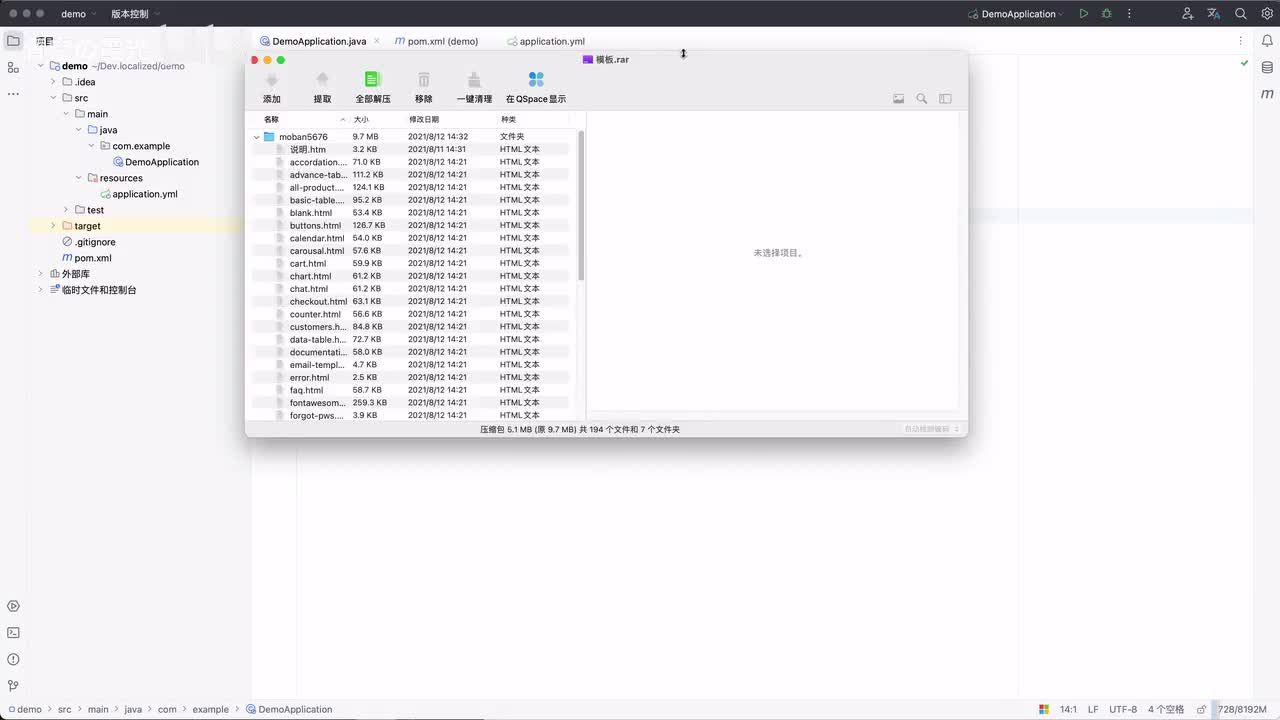
Task: Open Search Everywhere magnifier in IDE
Action: pos(1241,14)
